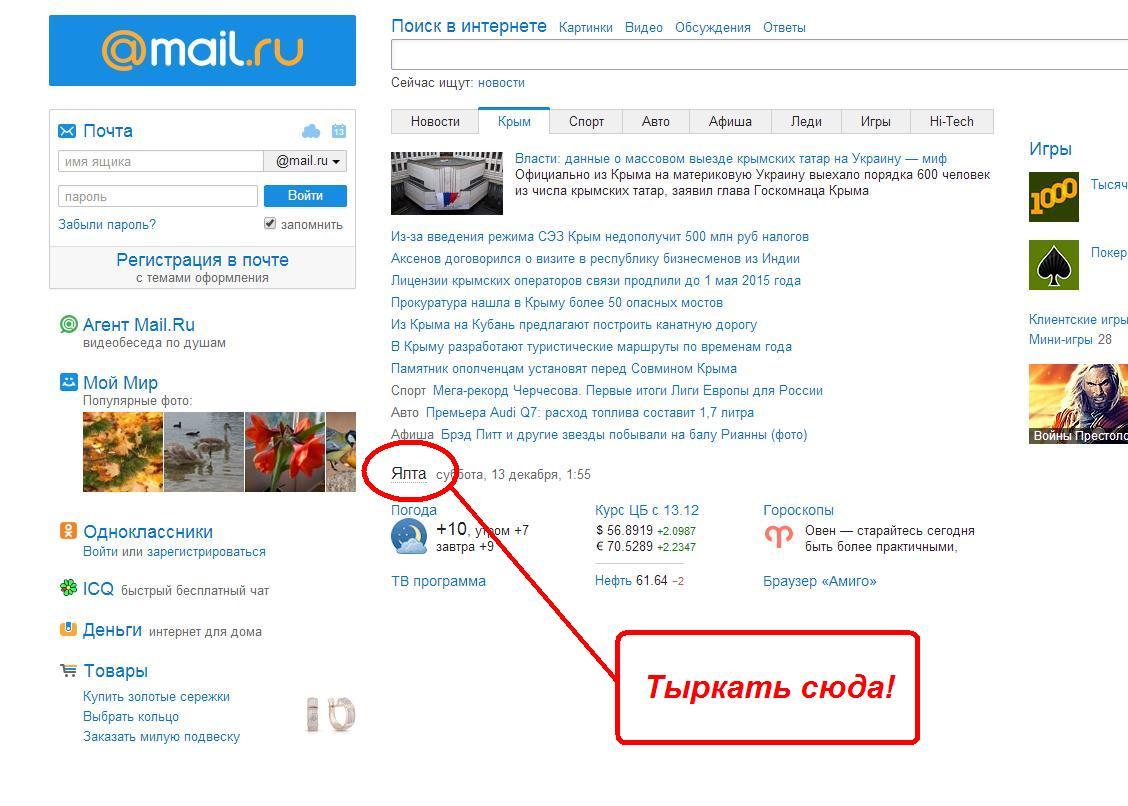Open the swans popular photo thumbnail
This screenshot has height=806, width=1128.
coord(204,452)
